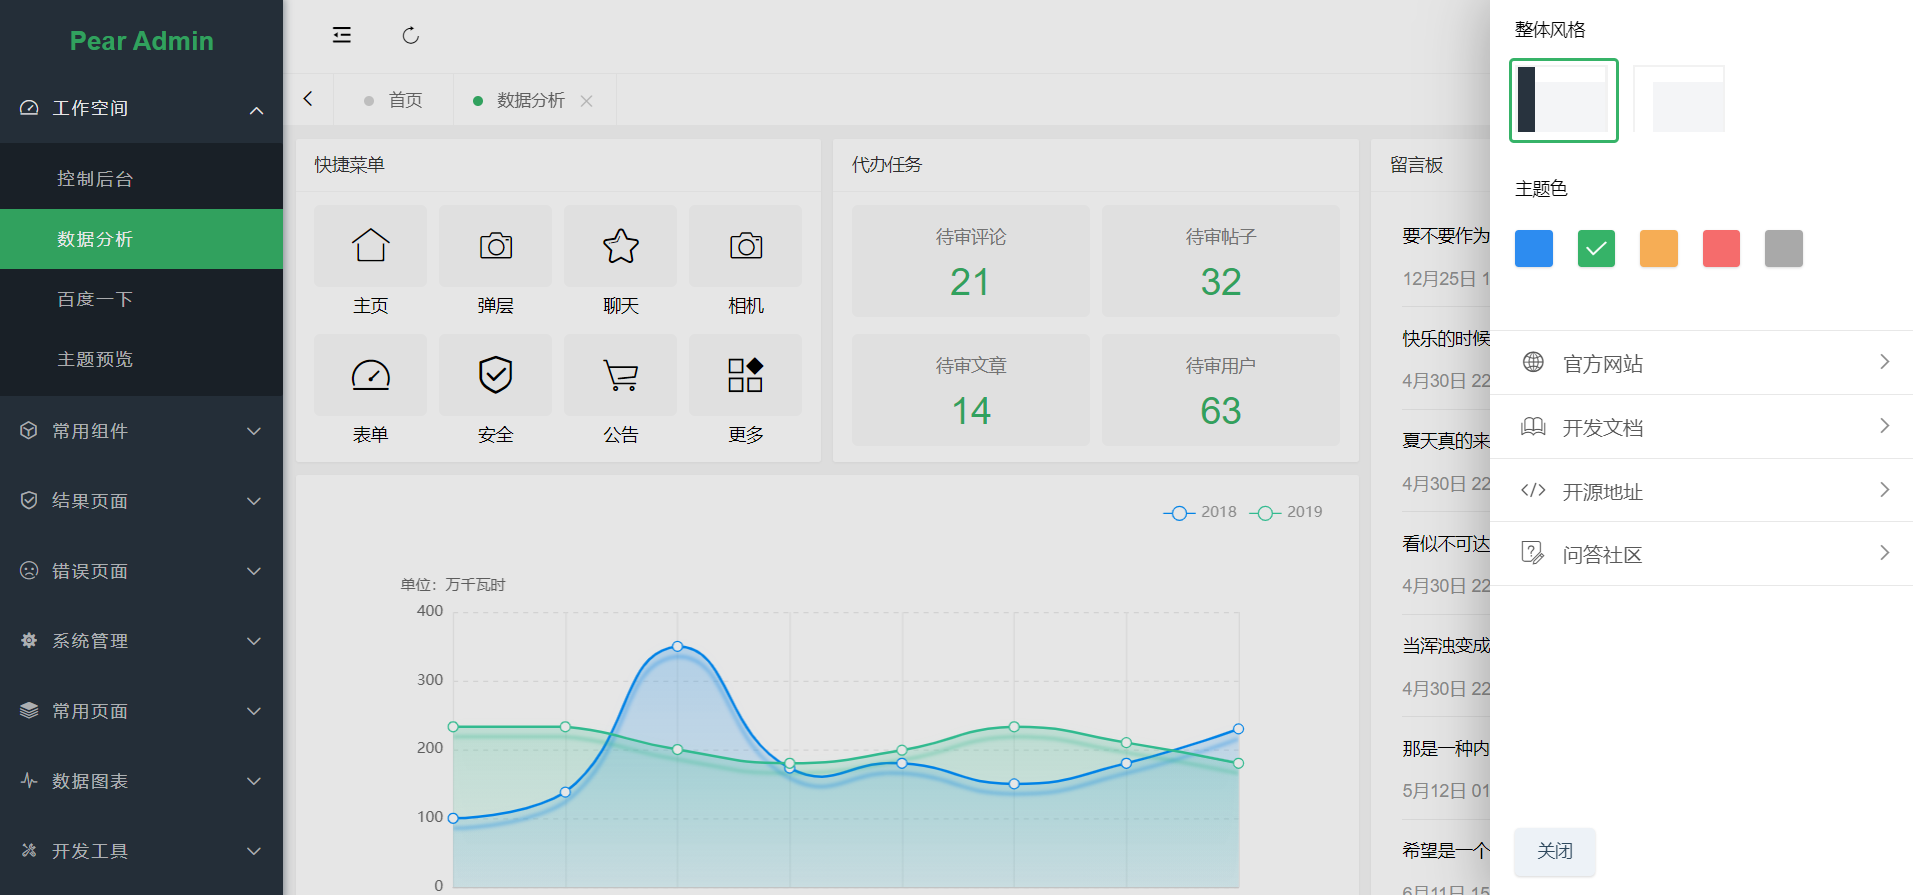1913x895 pixels.
Task: Click the shield icon for 安全
Action: [495, 375]
